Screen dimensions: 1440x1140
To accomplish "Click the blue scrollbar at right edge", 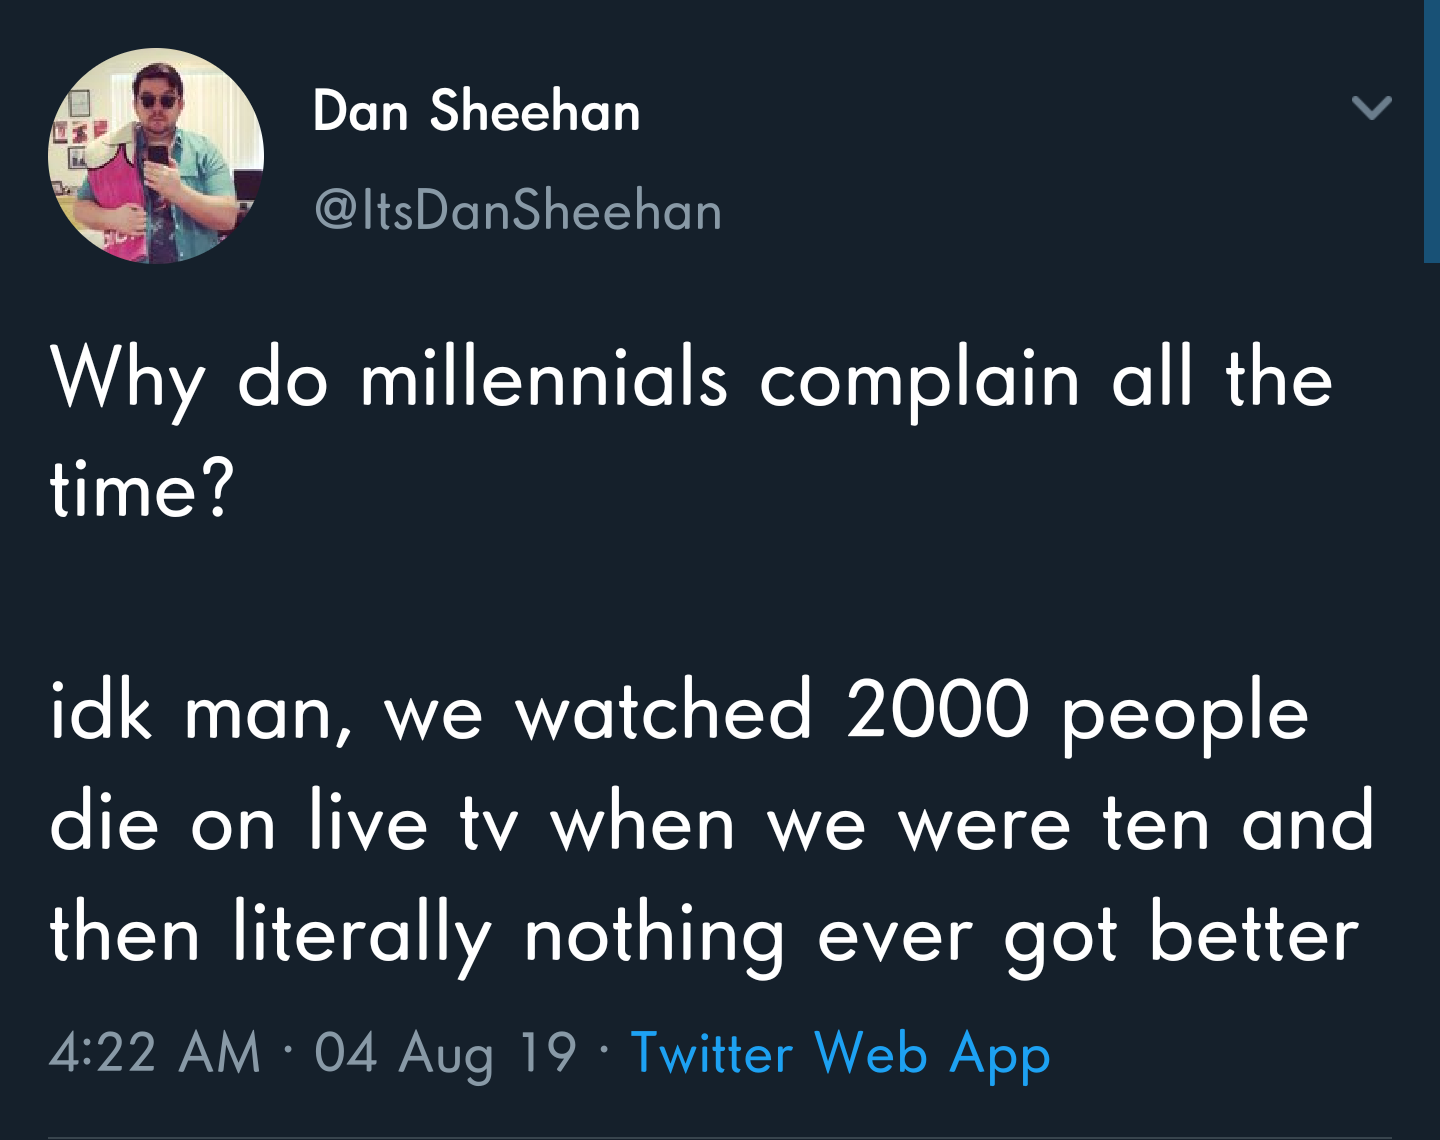I will point(1431,130).
